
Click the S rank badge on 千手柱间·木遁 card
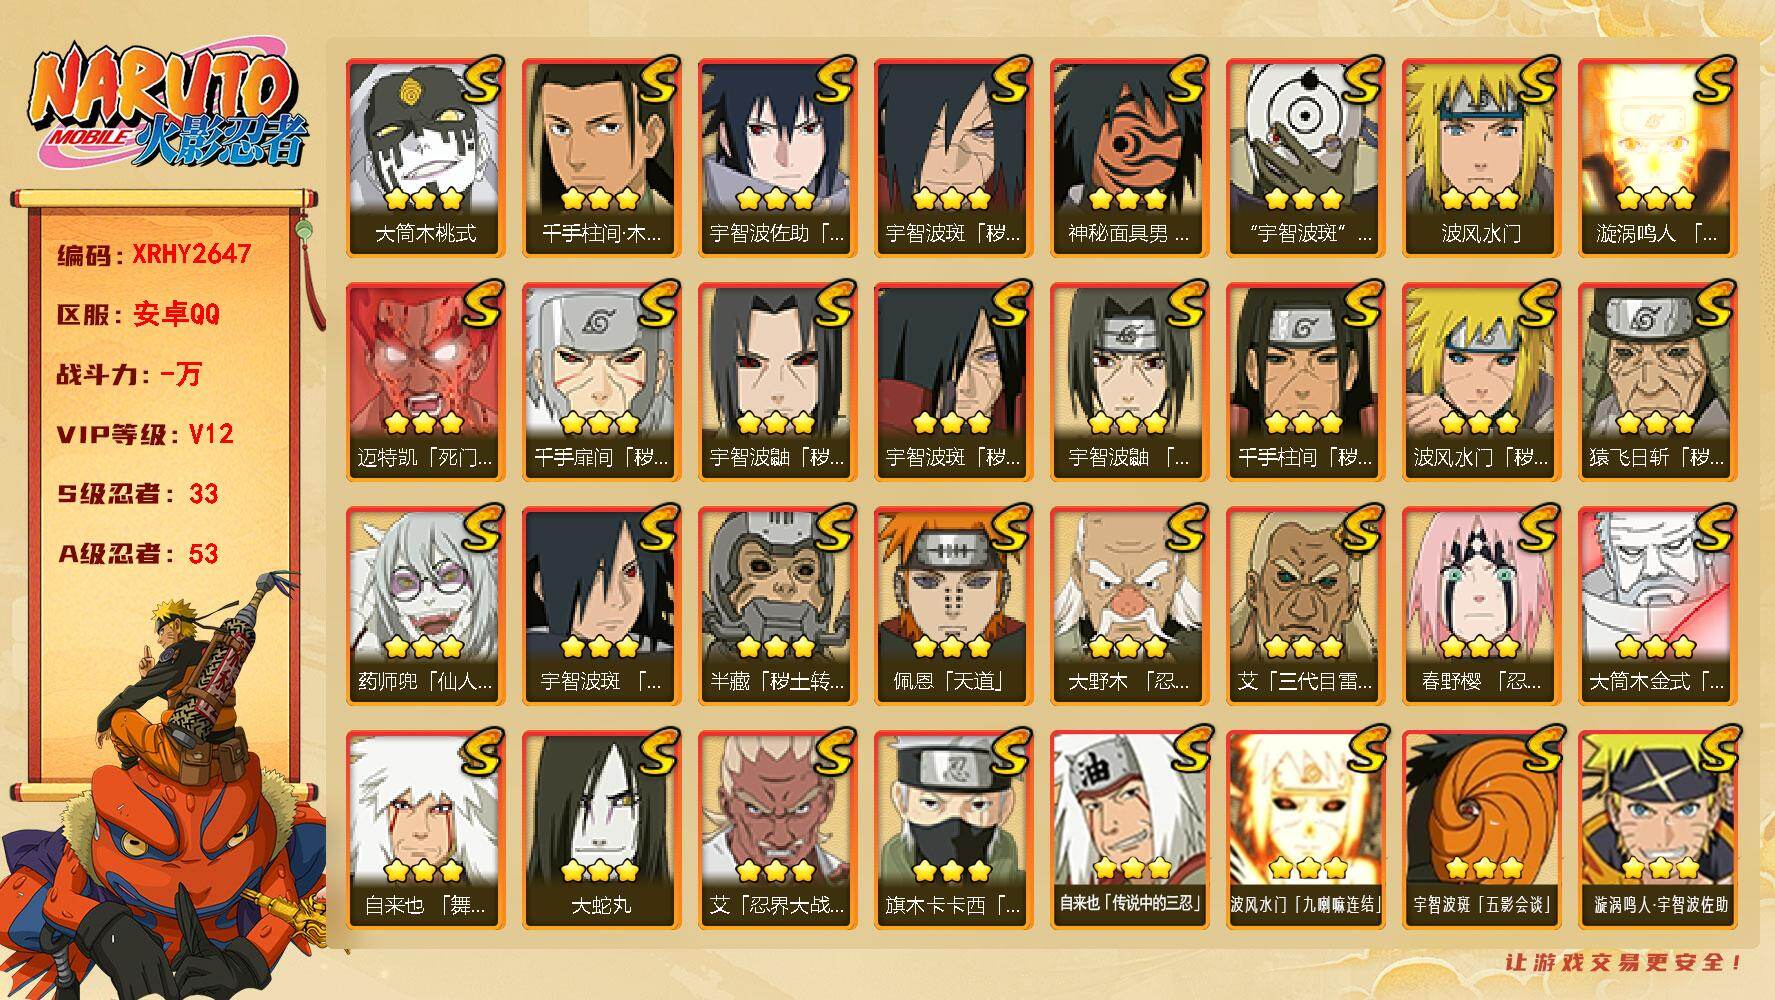pyautogui.click(x=657, y=80)
